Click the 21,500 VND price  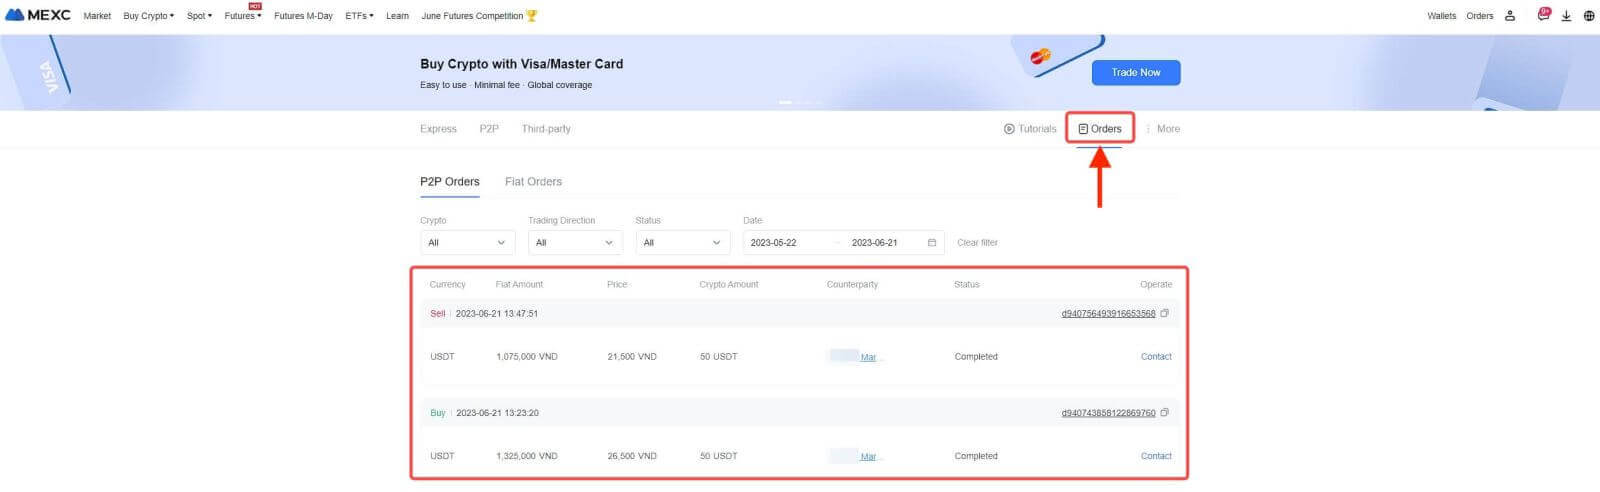tap(632, 357)
